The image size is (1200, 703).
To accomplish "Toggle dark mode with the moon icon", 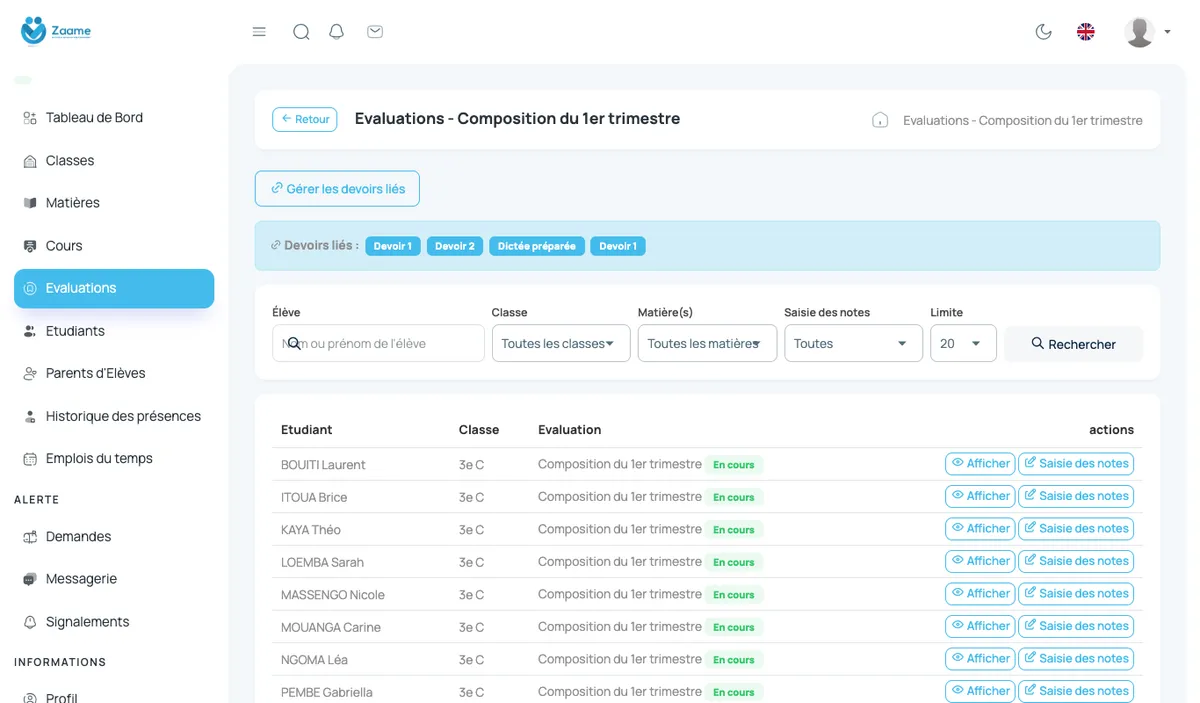I will pos(1043,32).
